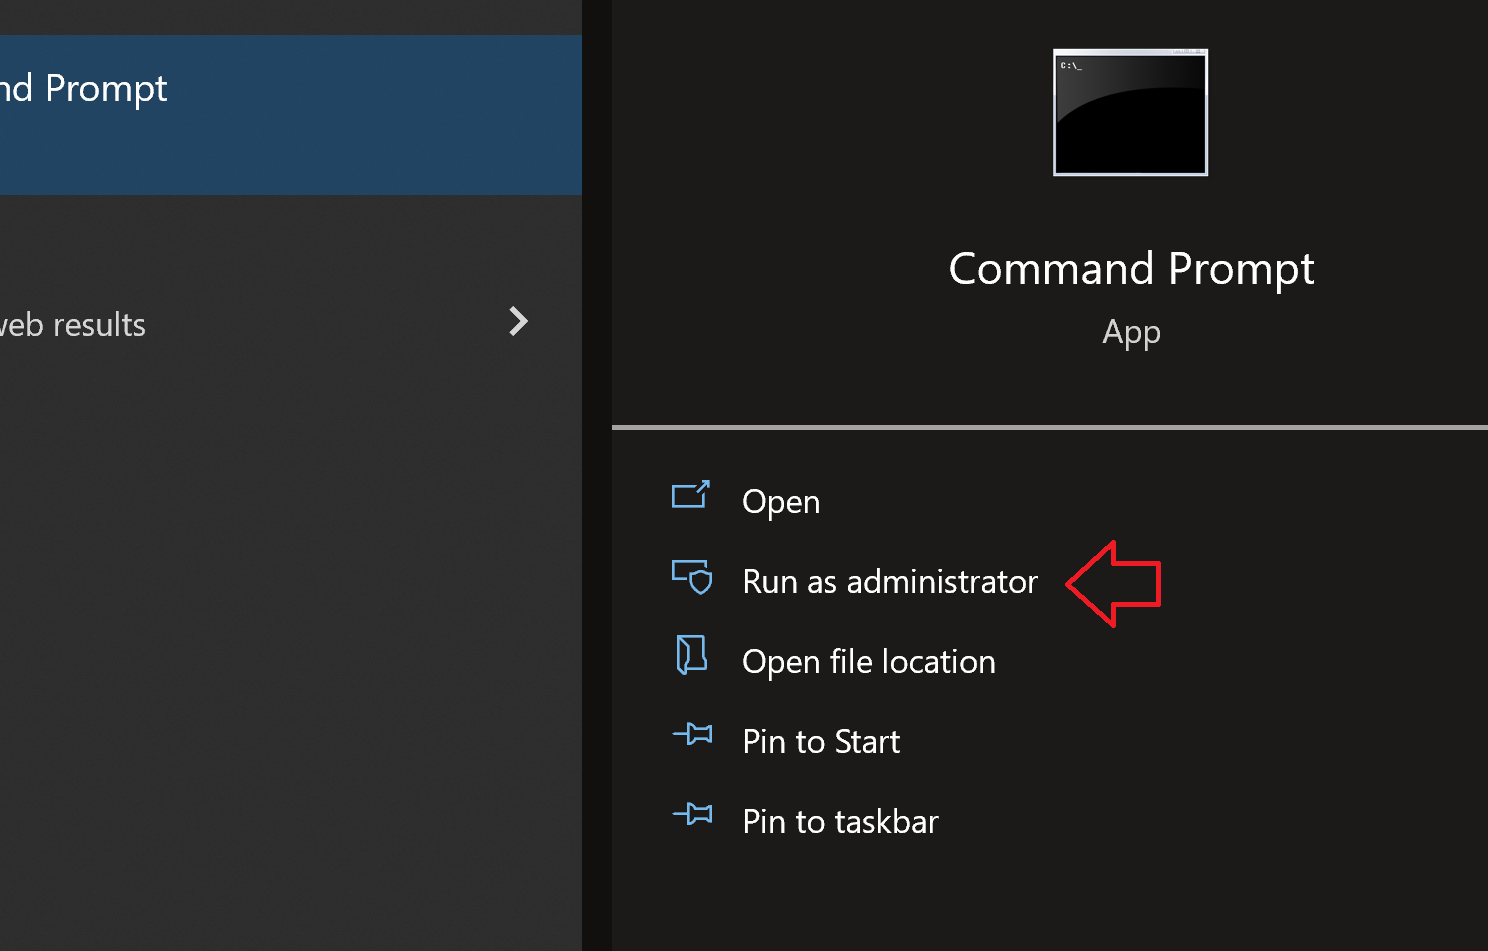Choose the Pin to taskbar option
The image size is (1488, 951).
840,822
